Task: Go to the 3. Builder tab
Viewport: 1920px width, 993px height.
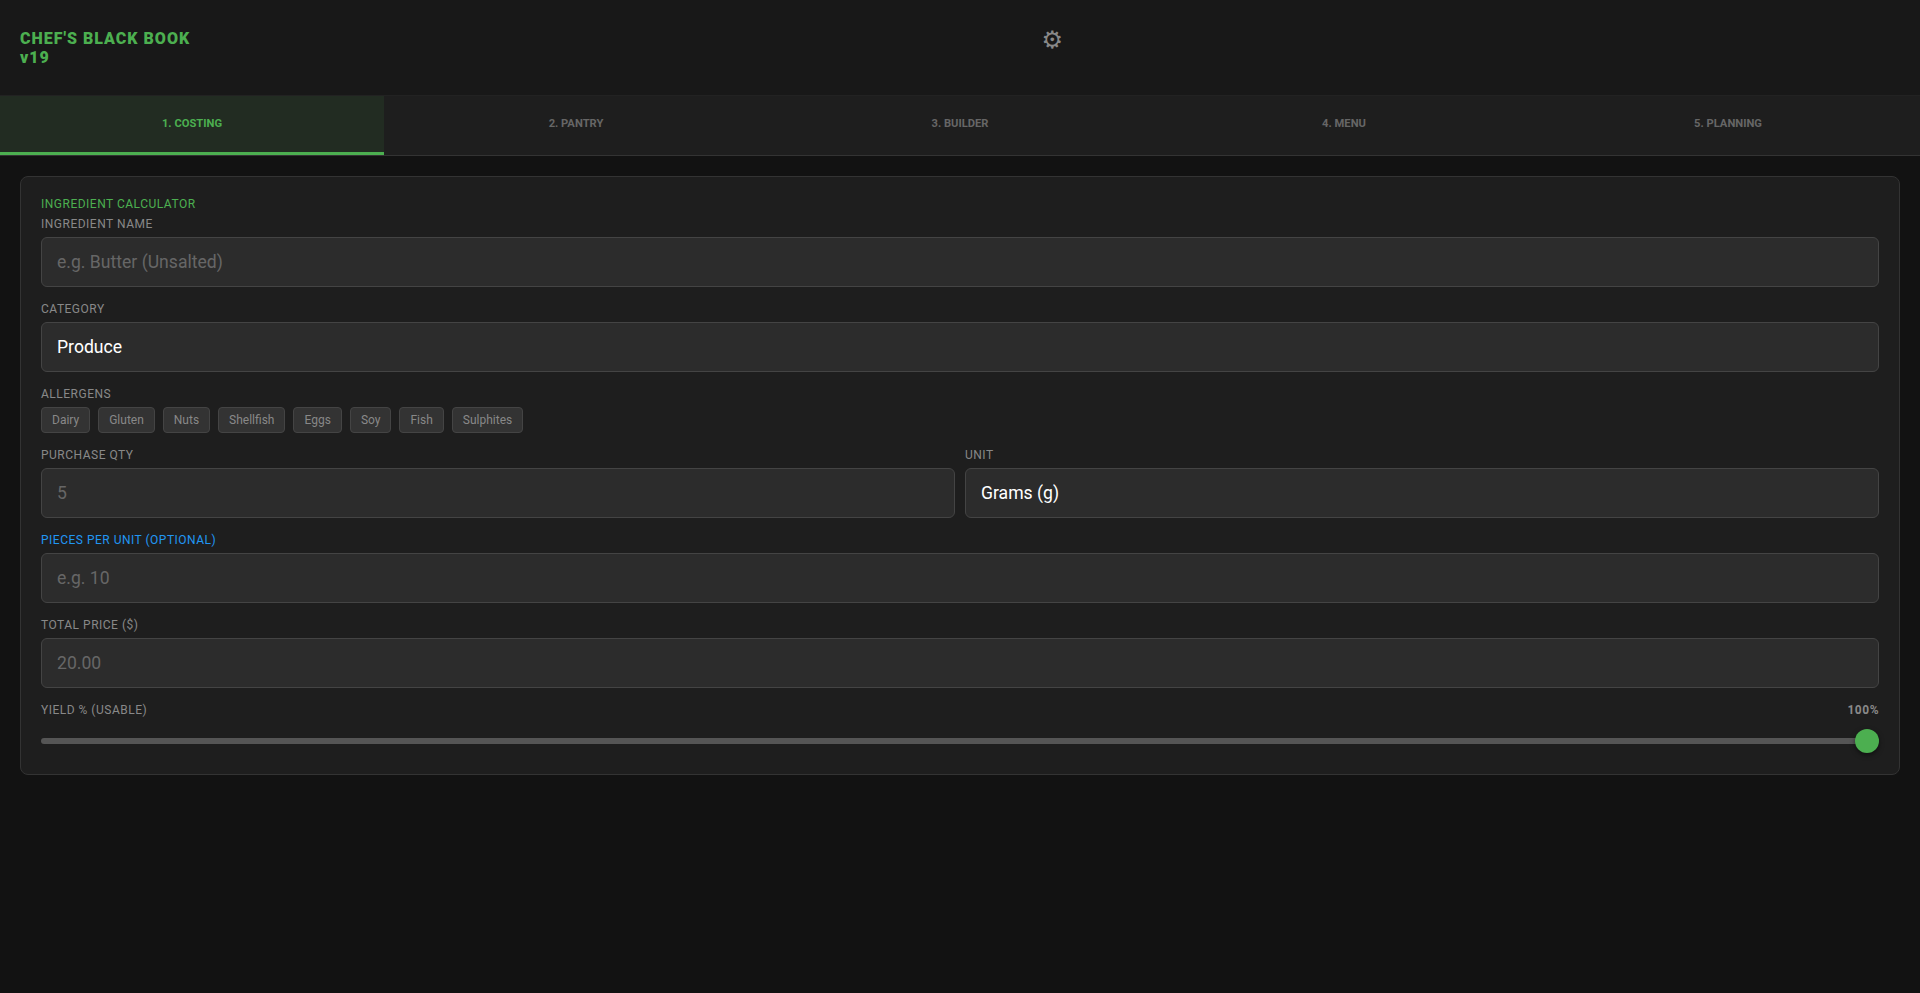Action: coord(960,124)
